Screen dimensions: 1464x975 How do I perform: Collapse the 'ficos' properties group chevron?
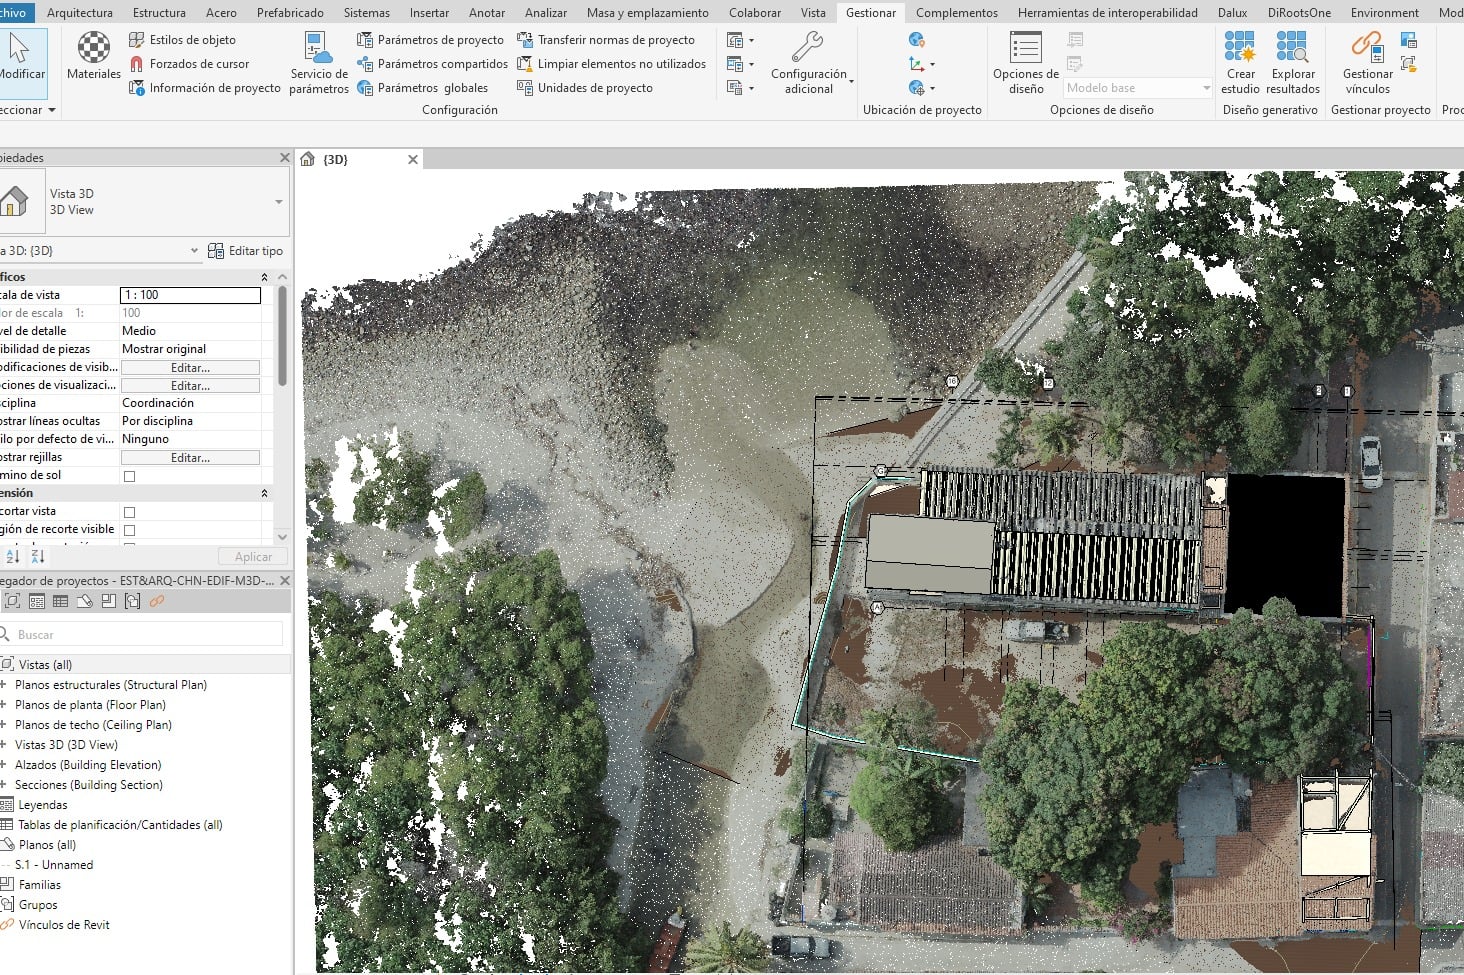tap(264, 277)
